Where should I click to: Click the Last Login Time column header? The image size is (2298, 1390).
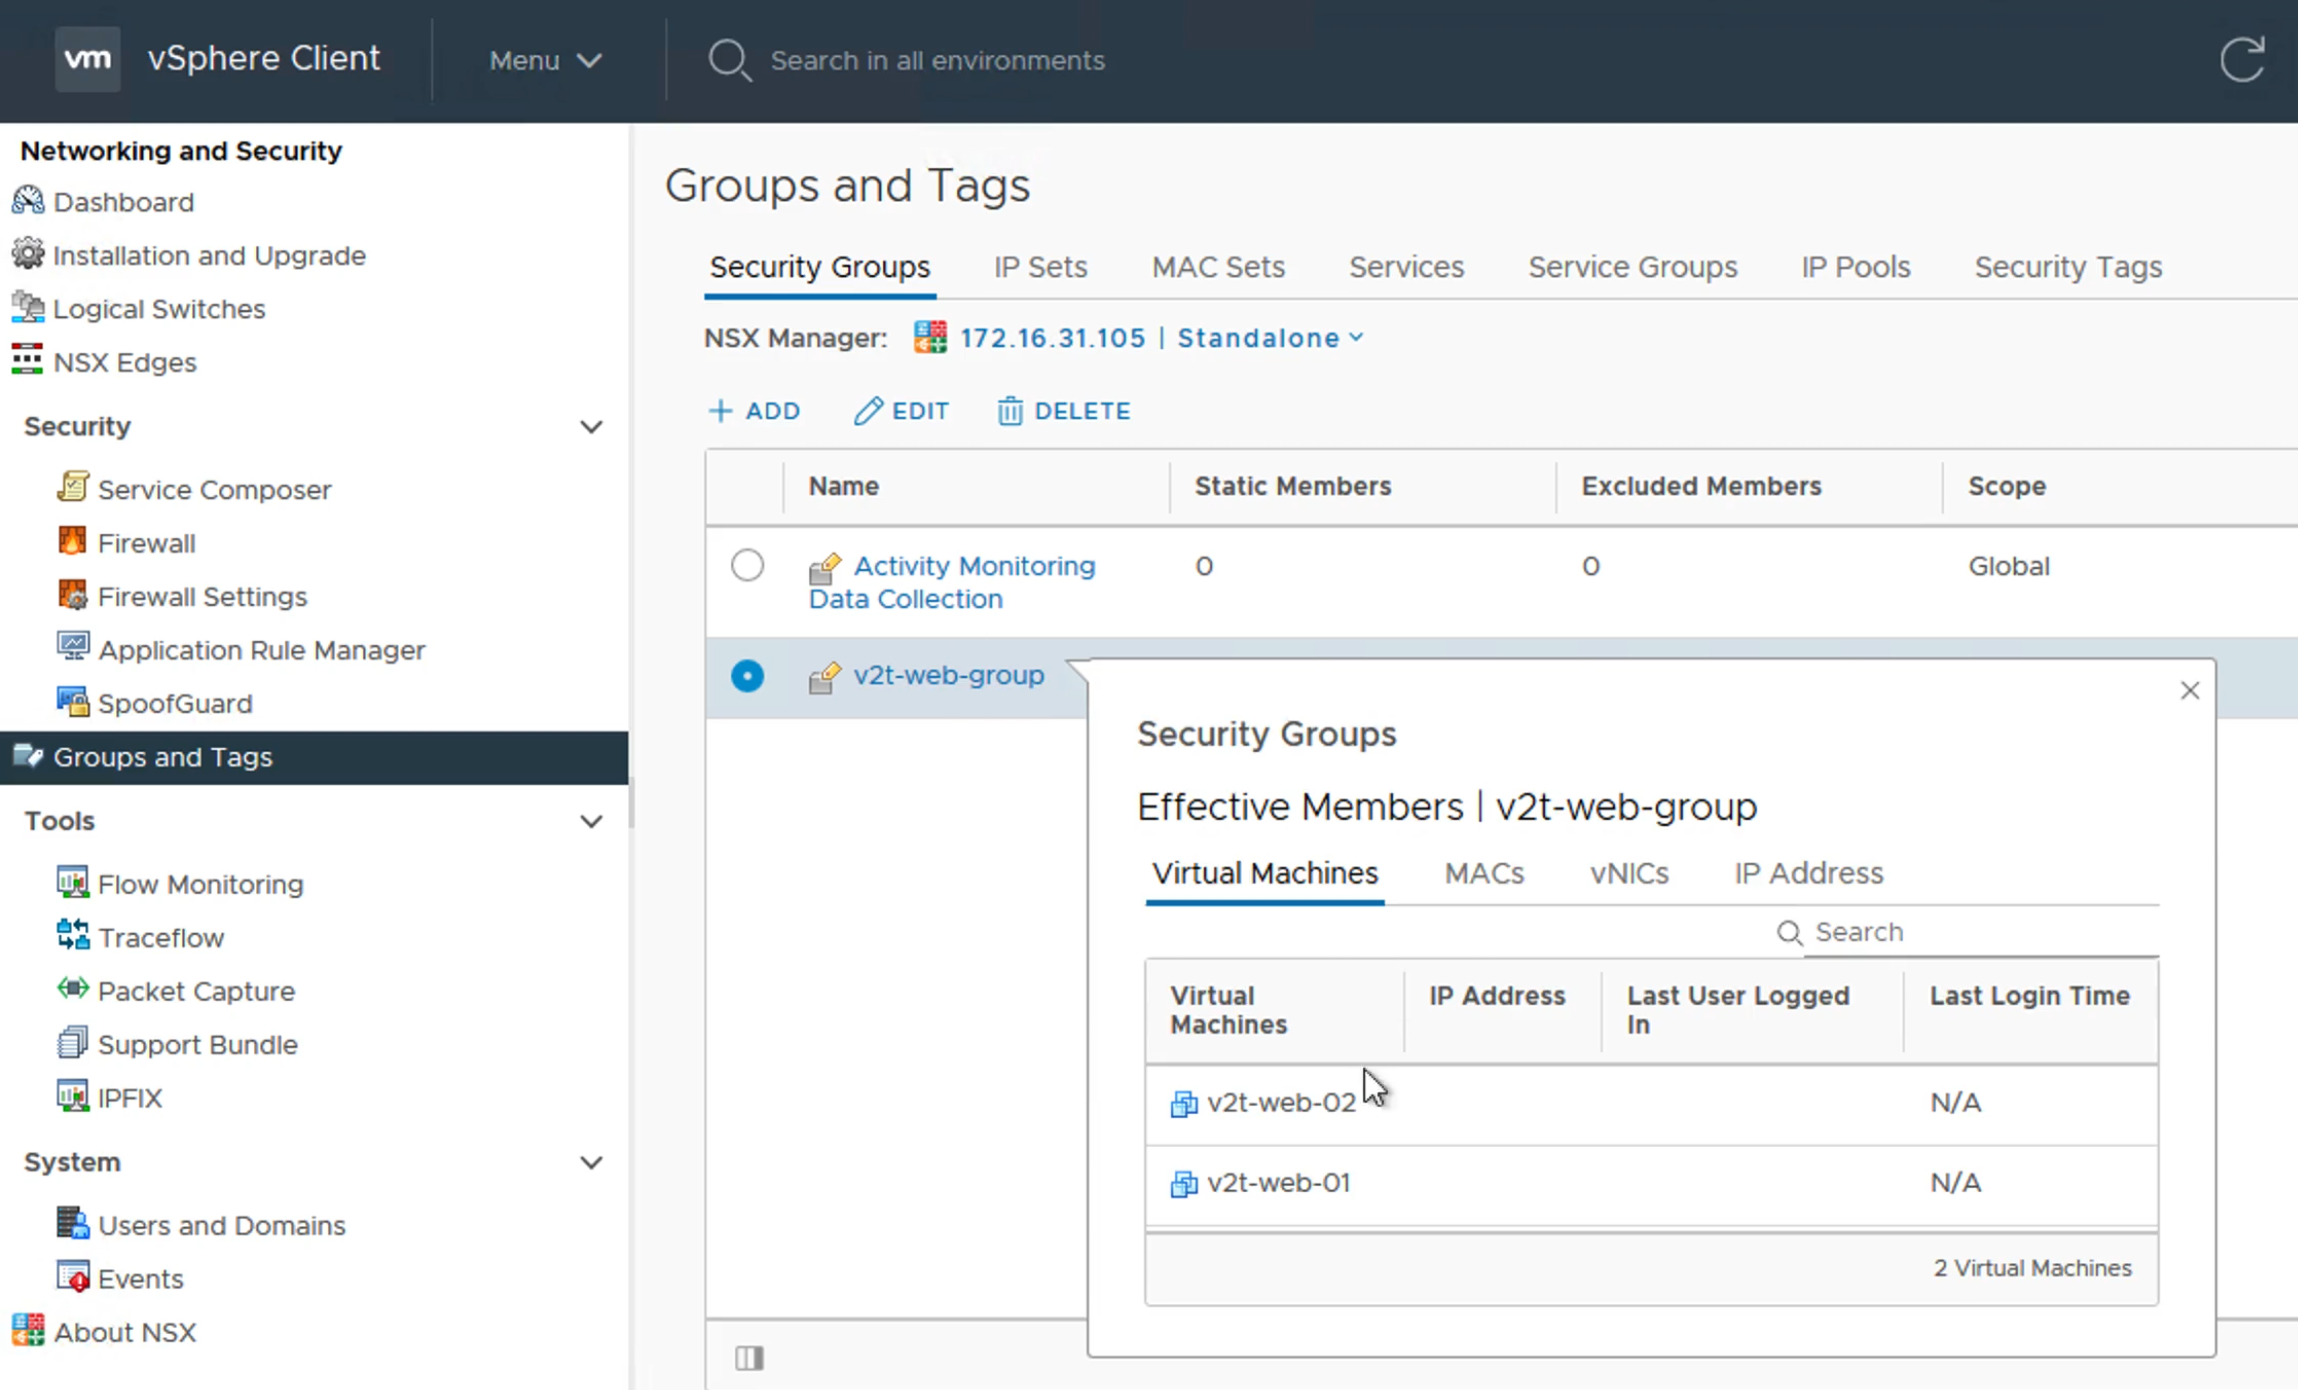pos(2029,996)
